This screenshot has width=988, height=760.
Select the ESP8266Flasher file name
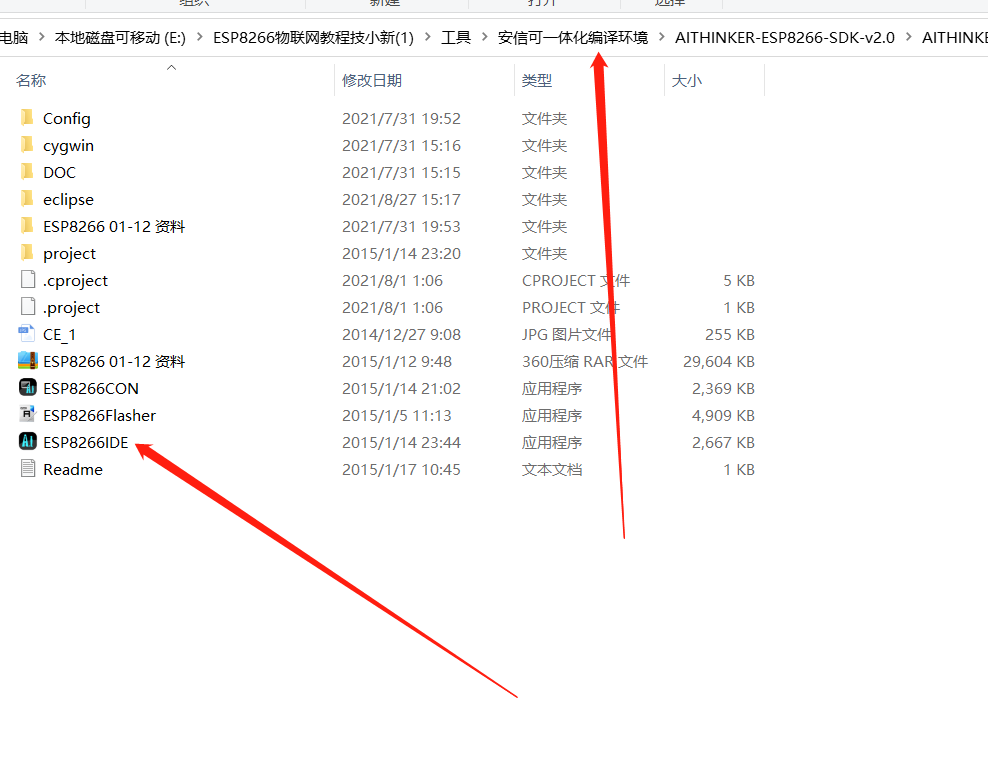pos(100,416)
